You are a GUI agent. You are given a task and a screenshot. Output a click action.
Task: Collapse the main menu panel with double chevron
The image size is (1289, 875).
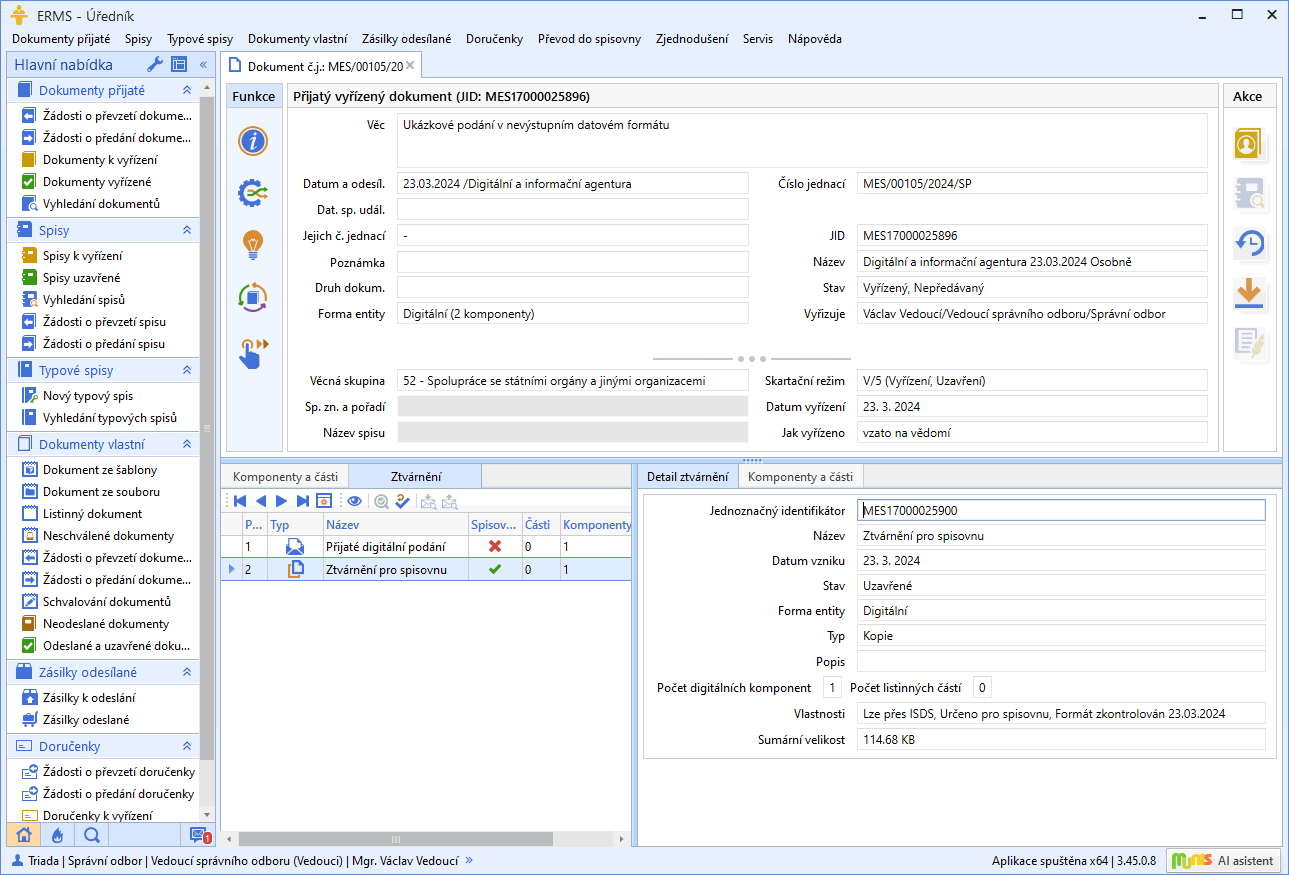click(x=203, y=65)
